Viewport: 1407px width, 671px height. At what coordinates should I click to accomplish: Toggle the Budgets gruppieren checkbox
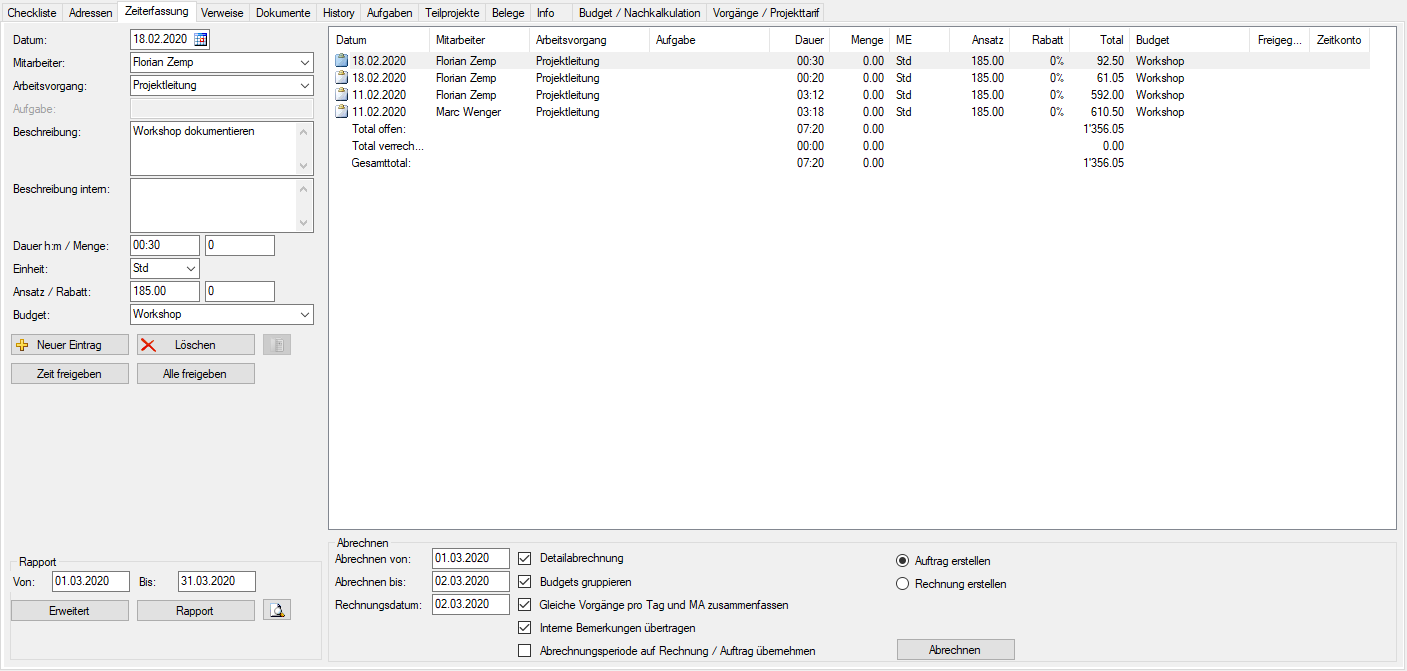525,581
